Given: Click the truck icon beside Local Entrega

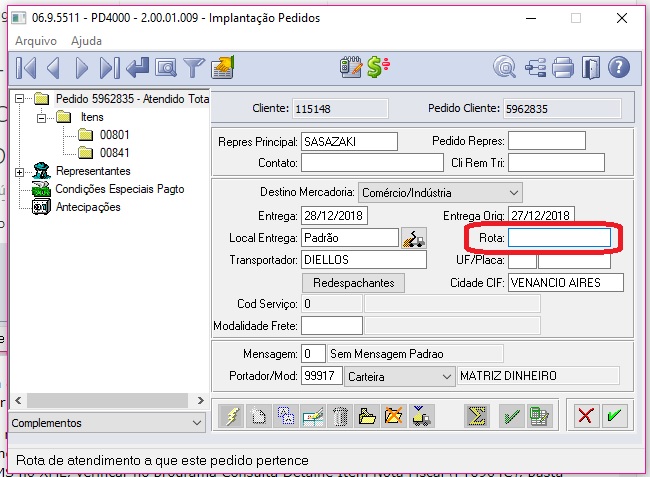Looking at the screenshot, I should point(414,238).
